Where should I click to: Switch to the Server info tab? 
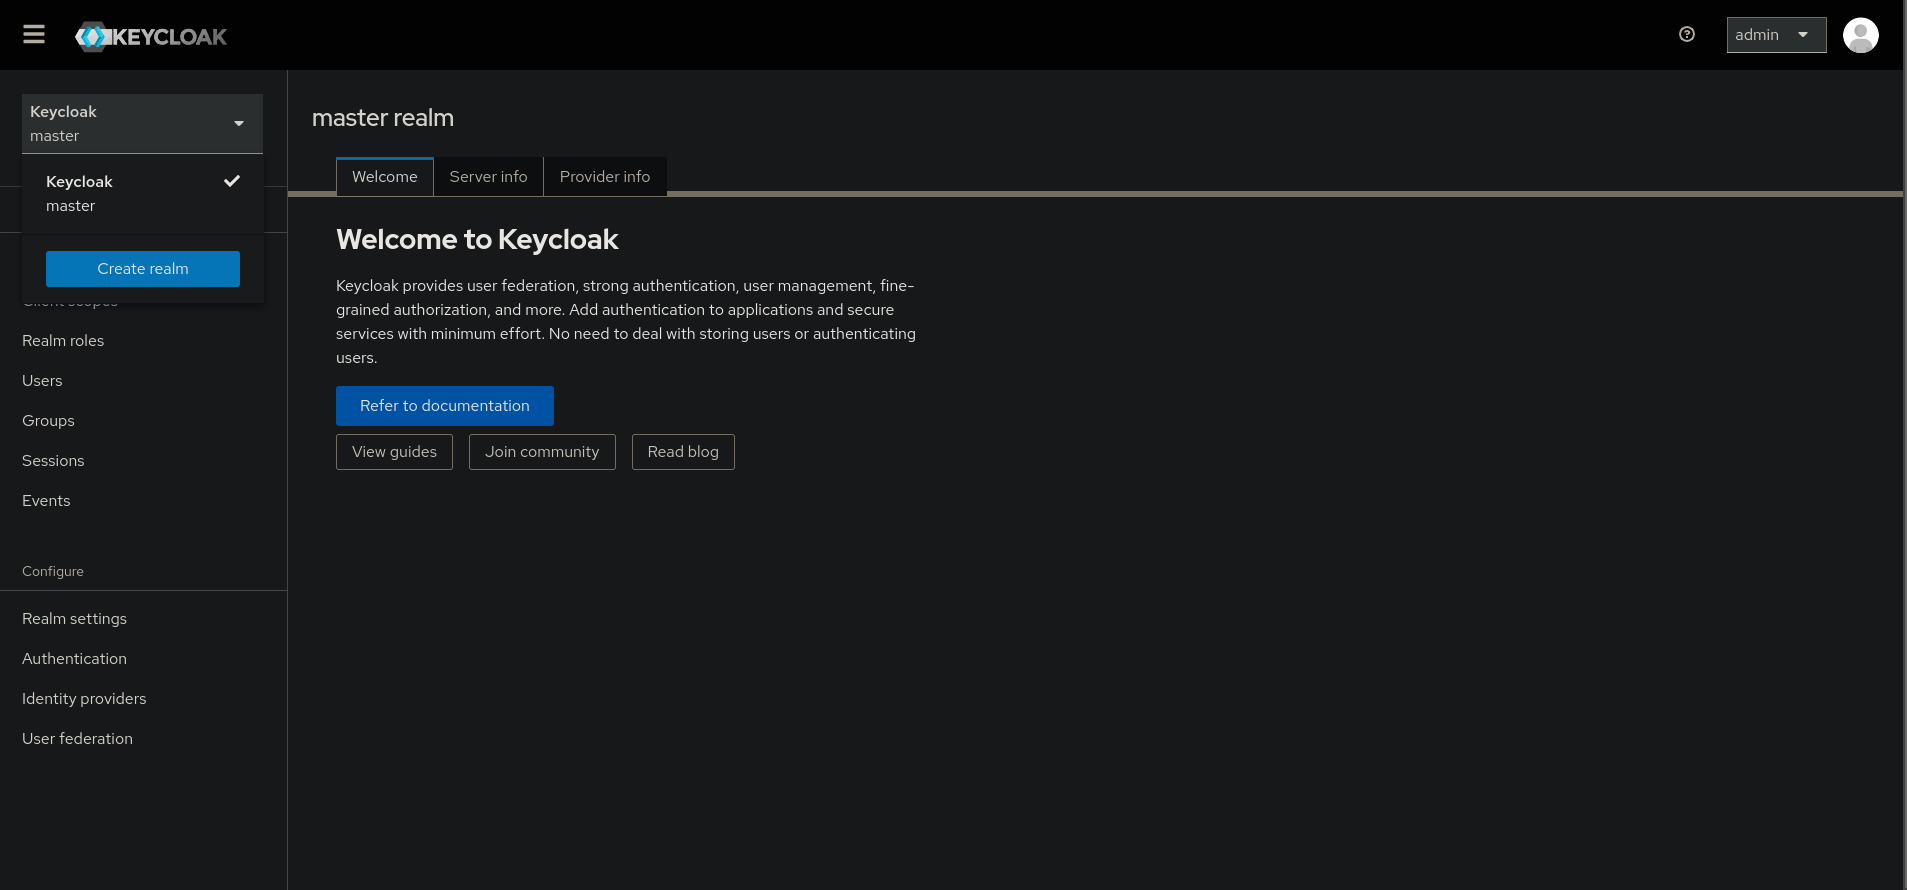(x=488, y=177)
